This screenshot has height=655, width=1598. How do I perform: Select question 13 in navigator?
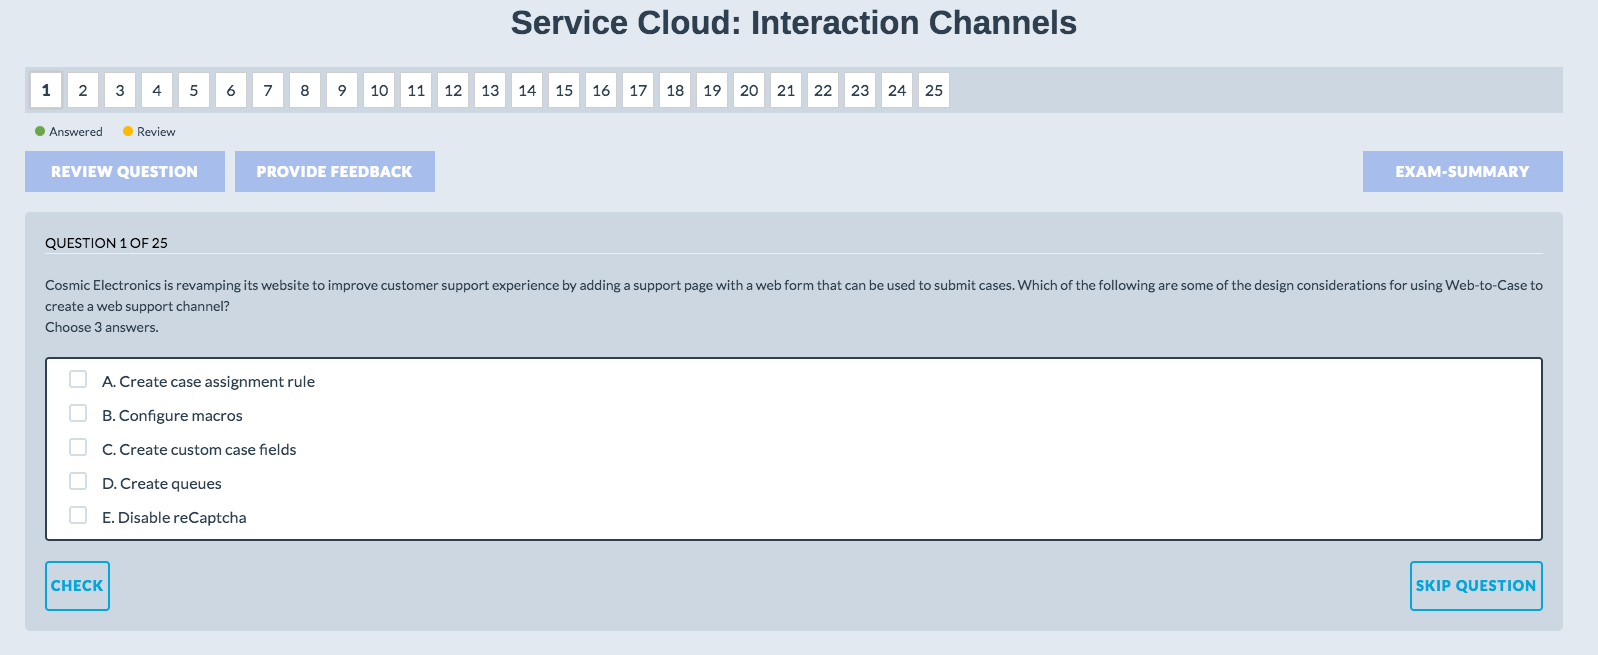pos(490,90)
